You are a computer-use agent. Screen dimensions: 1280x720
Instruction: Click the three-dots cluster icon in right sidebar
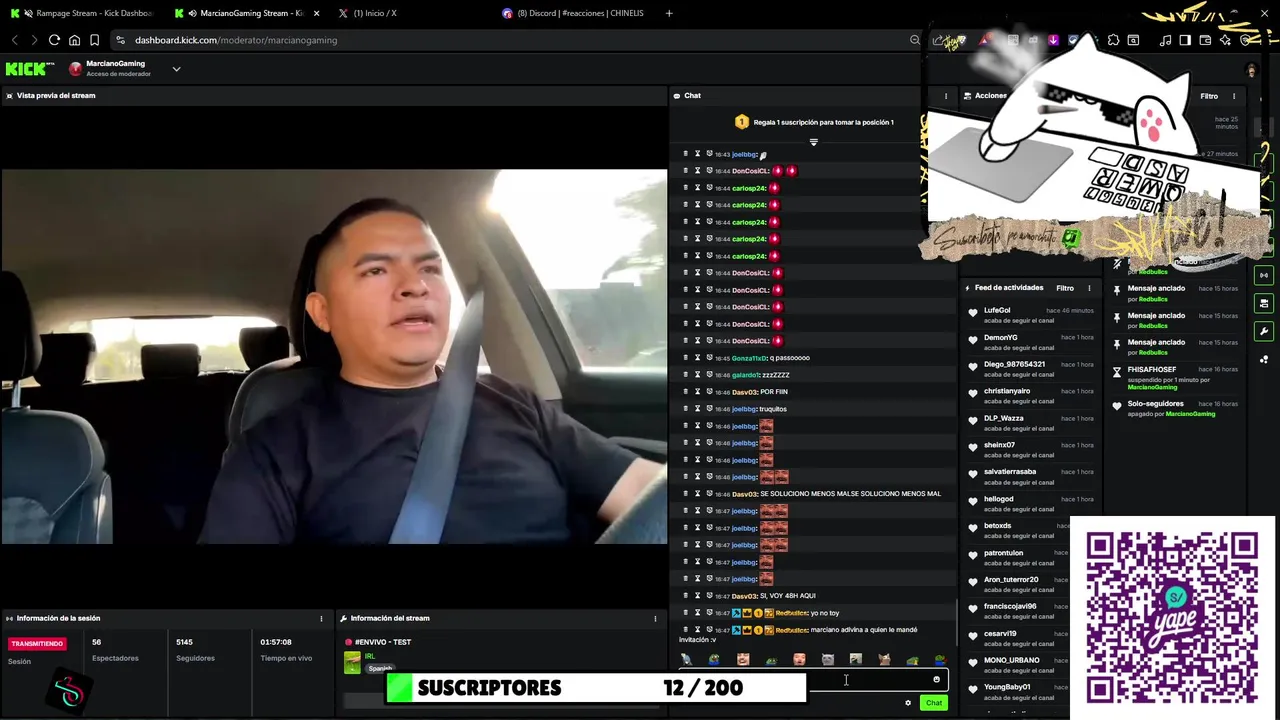coord(1264,359)
